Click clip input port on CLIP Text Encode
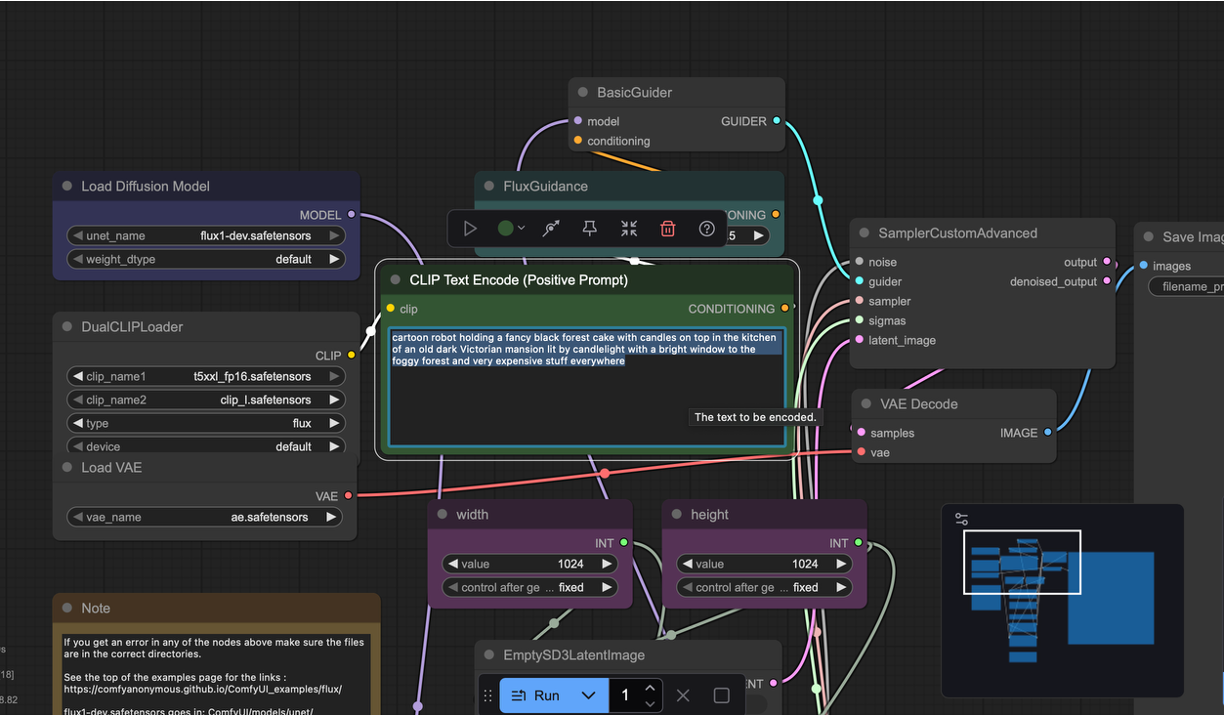 tap(390, 309)
